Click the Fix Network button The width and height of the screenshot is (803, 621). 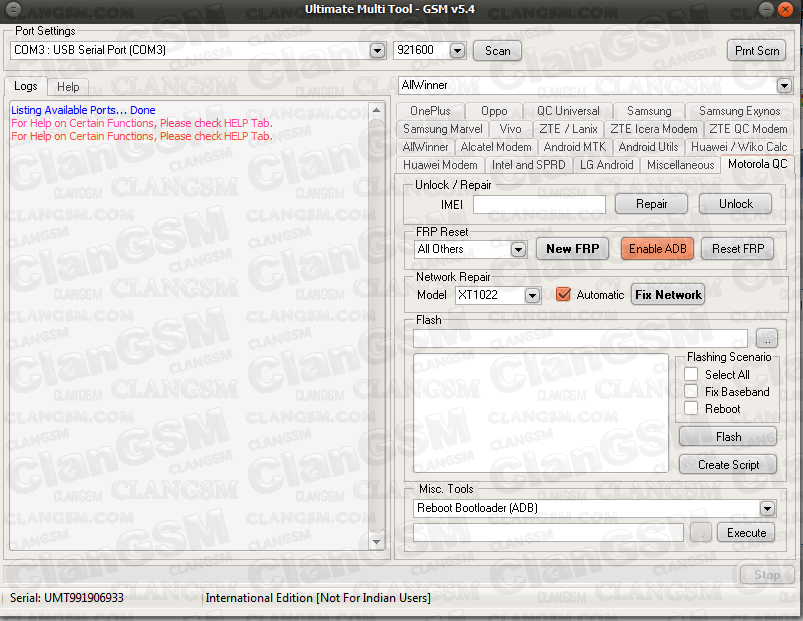tap(668, 295)
